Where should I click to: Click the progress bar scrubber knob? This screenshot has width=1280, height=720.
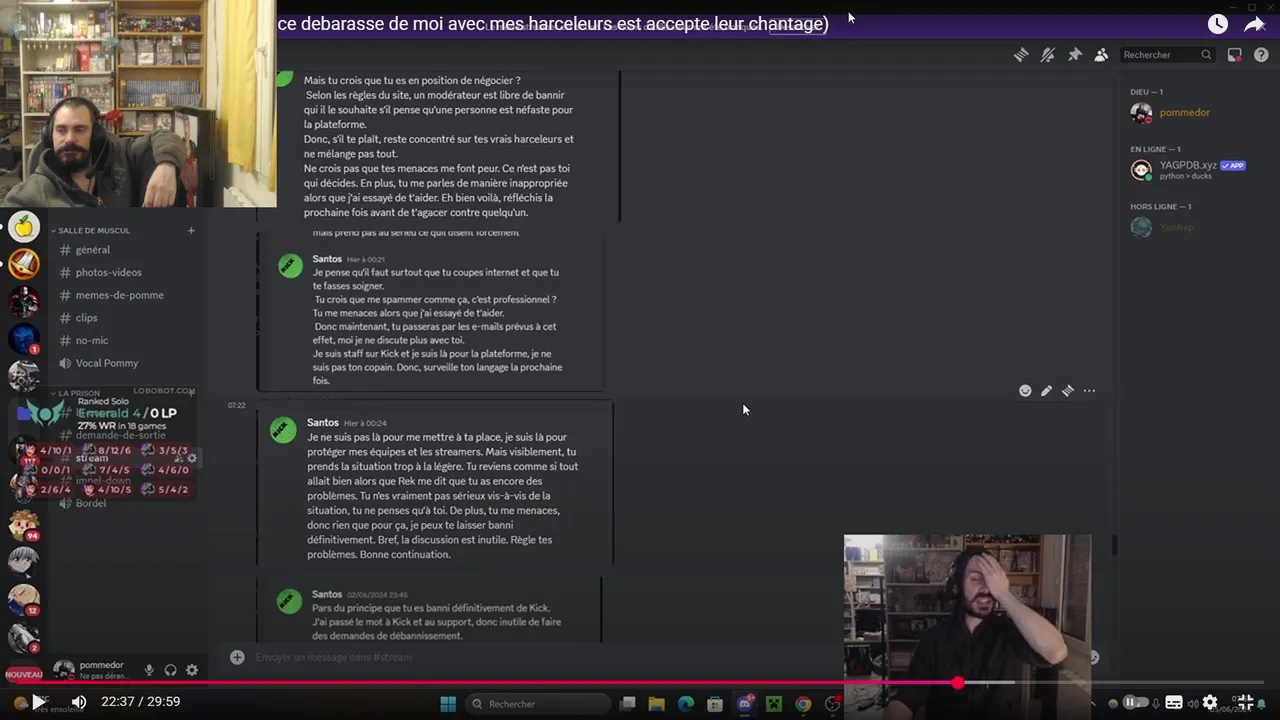tap(958, 683)
